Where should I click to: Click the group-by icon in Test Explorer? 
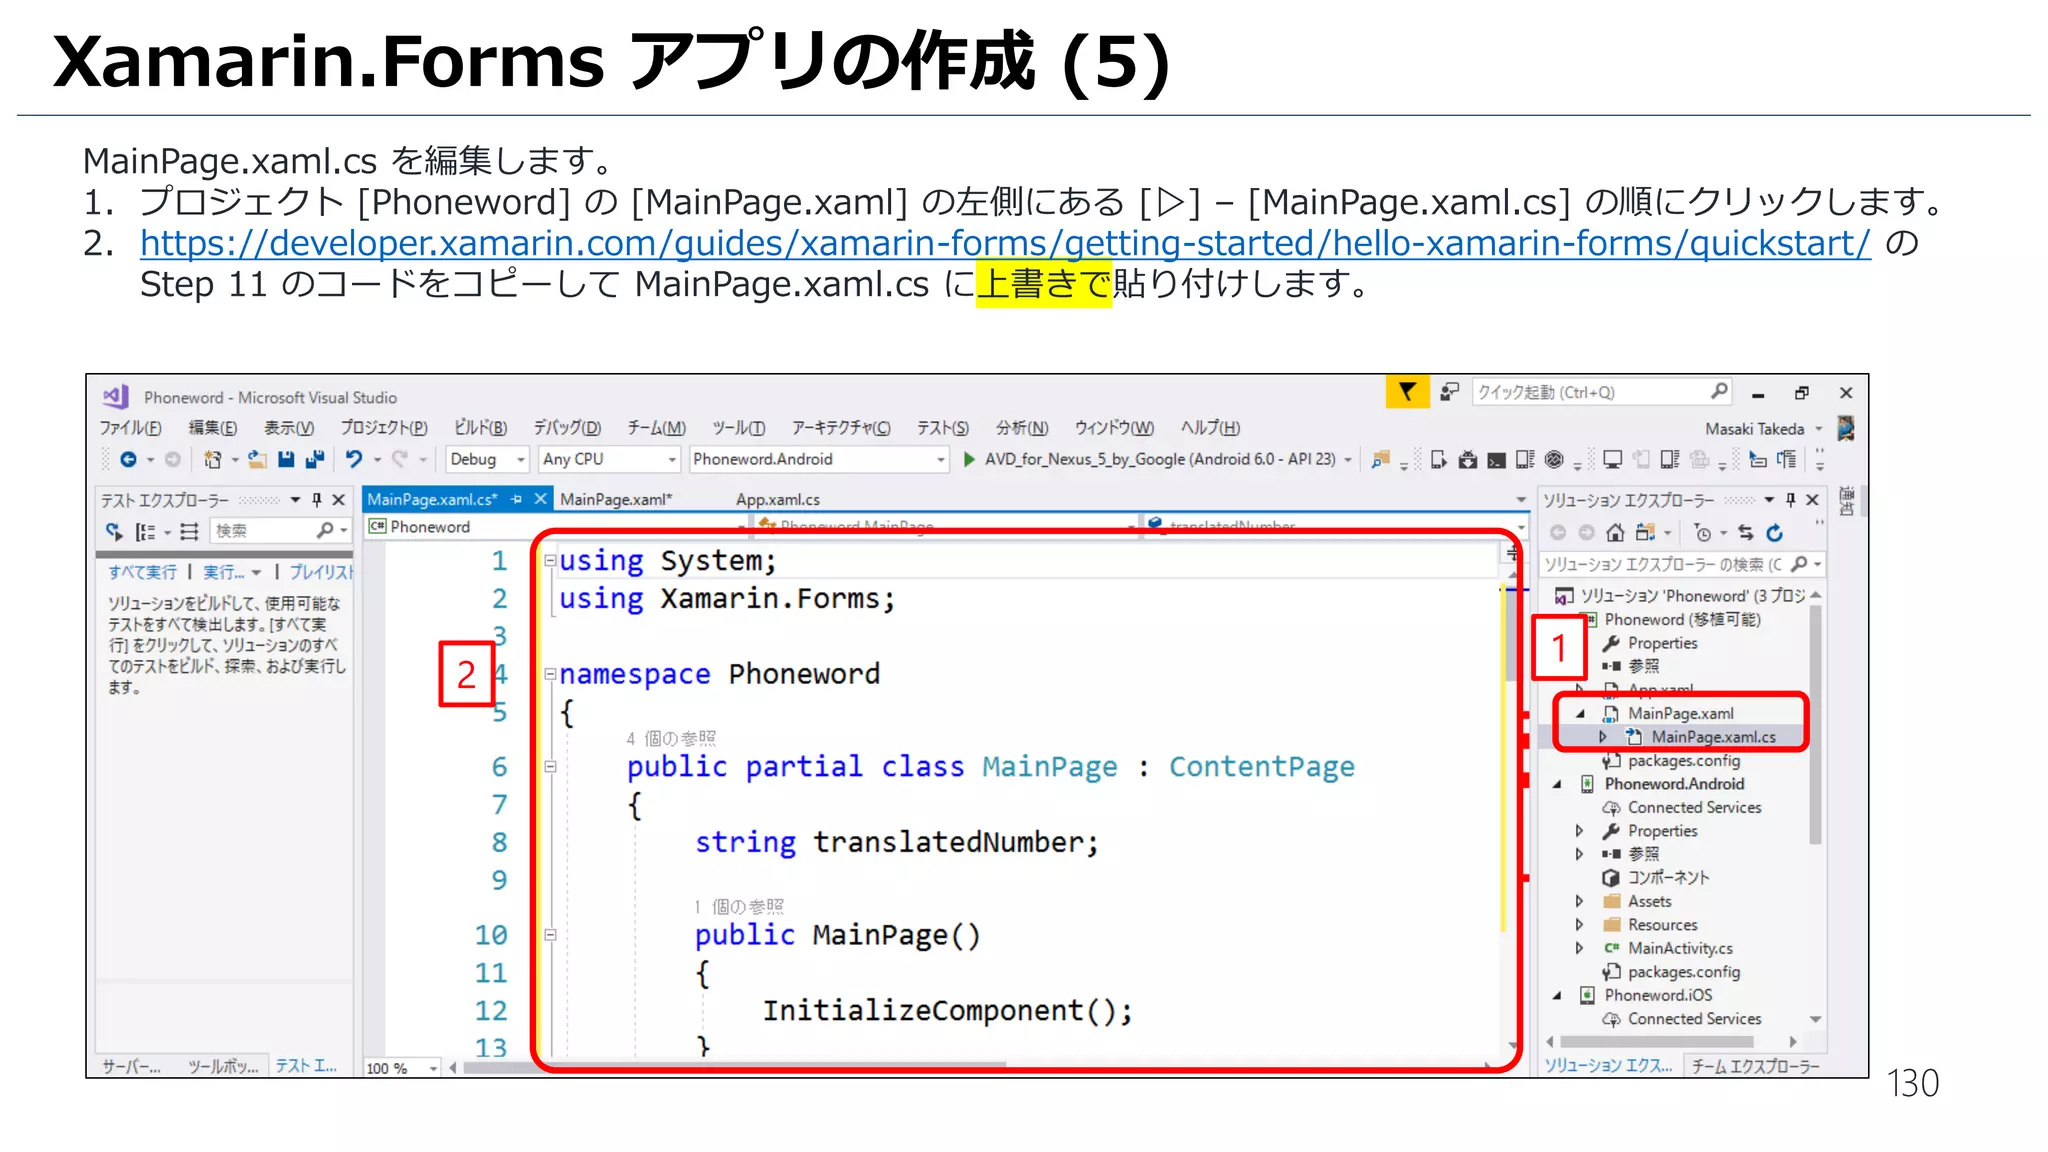coord(146,531)
